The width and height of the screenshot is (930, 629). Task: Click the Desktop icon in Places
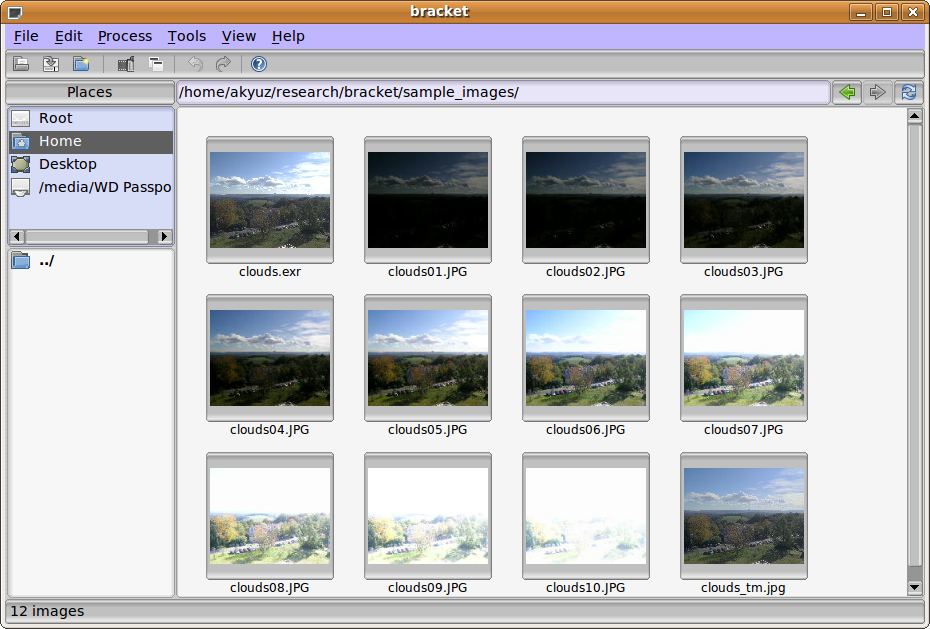[x=21, y=164]
